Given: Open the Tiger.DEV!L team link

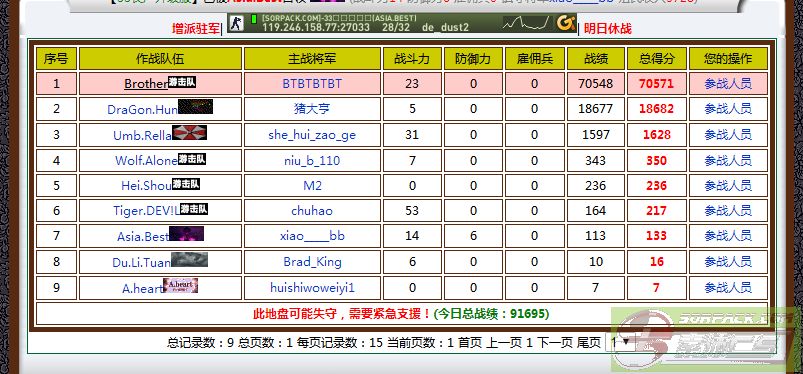Looking at the screenshot, I should pos(146,211).
